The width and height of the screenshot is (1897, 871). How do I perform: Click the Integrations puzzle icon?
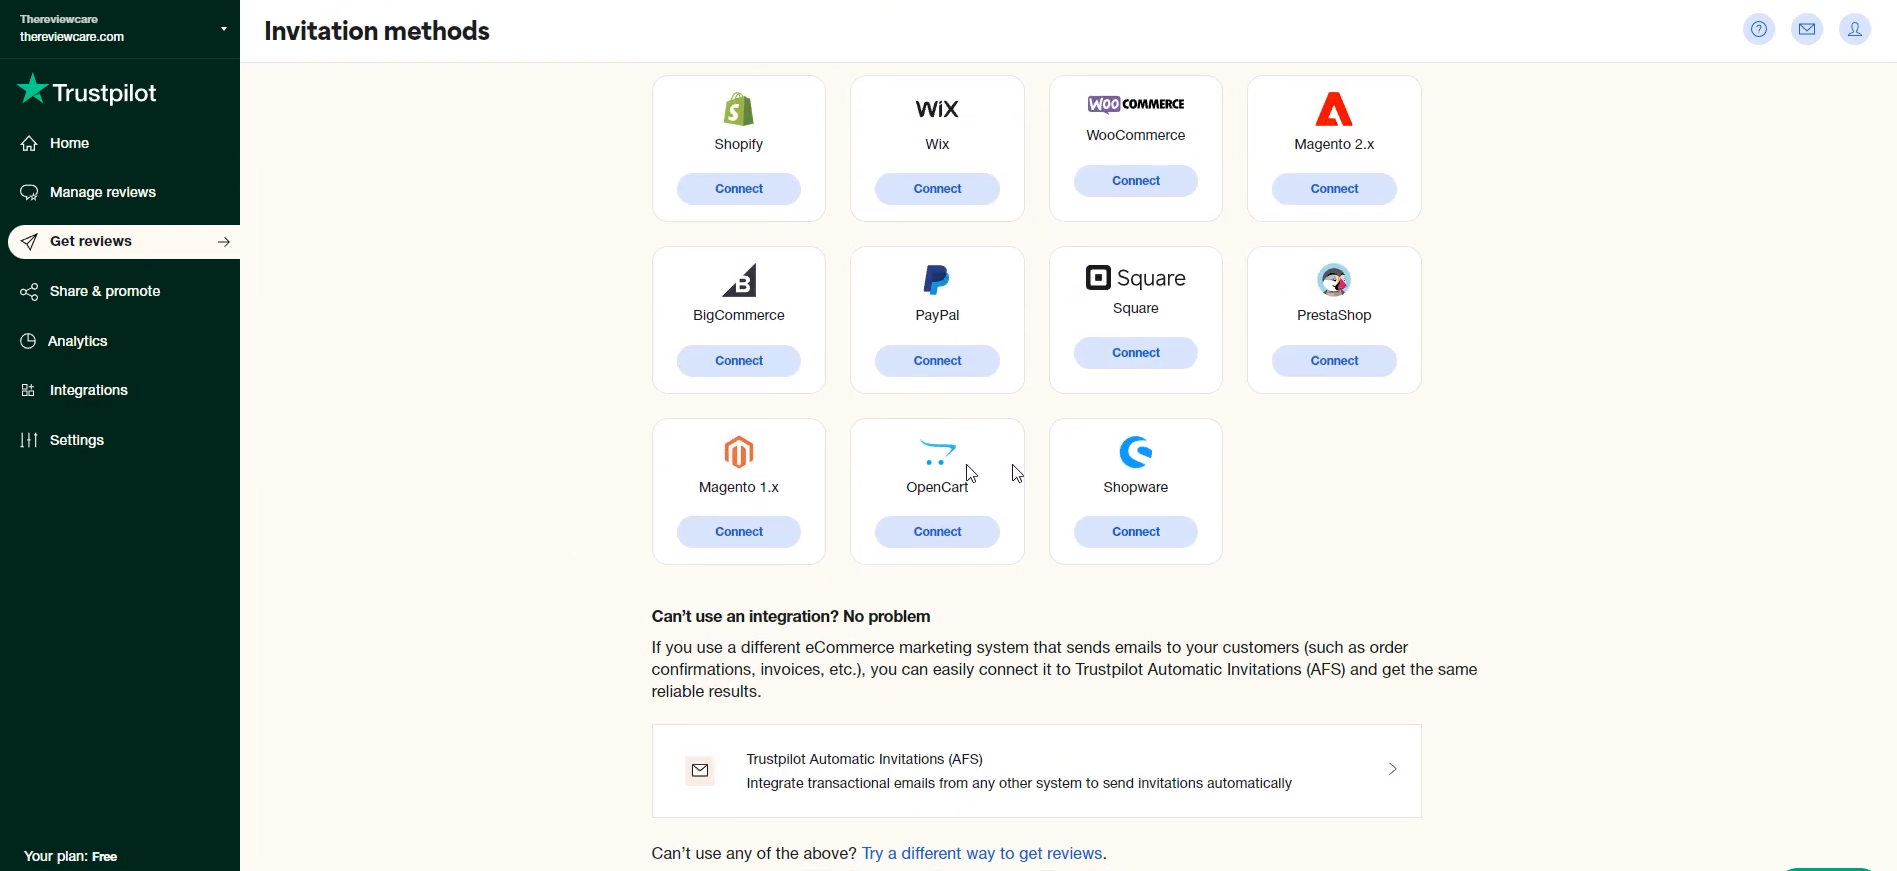coord(28,391)
